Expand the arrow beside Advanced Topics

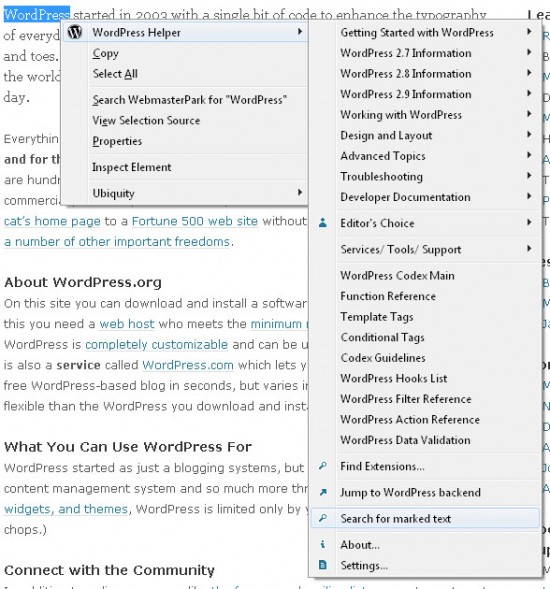[529, 155]
